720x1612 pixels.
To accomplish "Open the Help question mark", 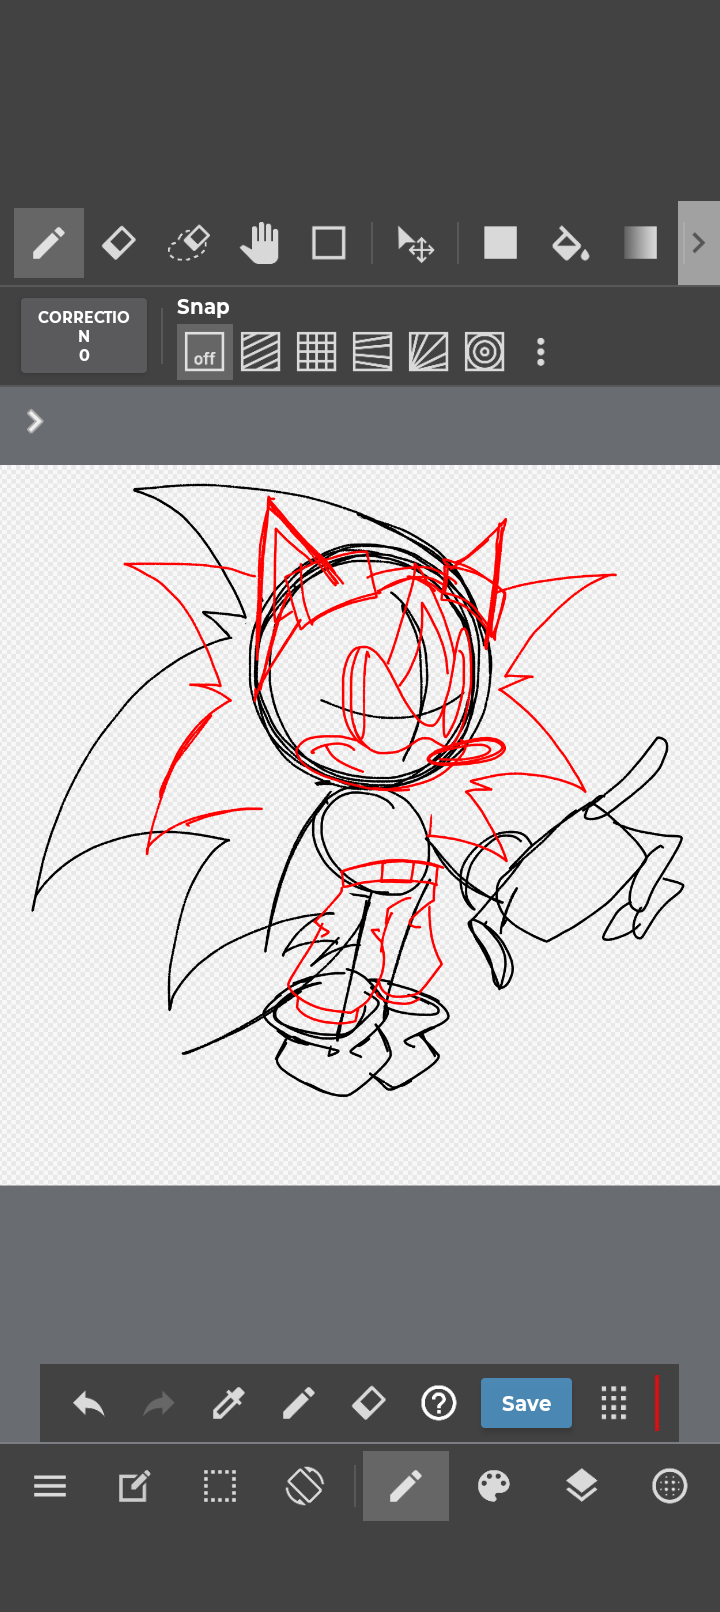I will pos(439,1404).
